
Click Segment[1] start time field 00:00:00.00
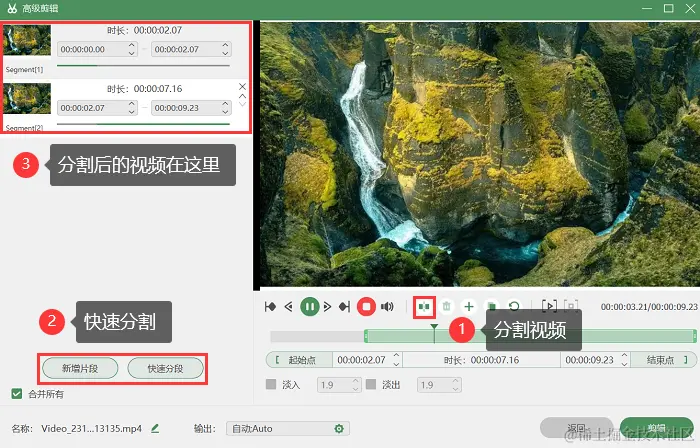coord(97,49)
